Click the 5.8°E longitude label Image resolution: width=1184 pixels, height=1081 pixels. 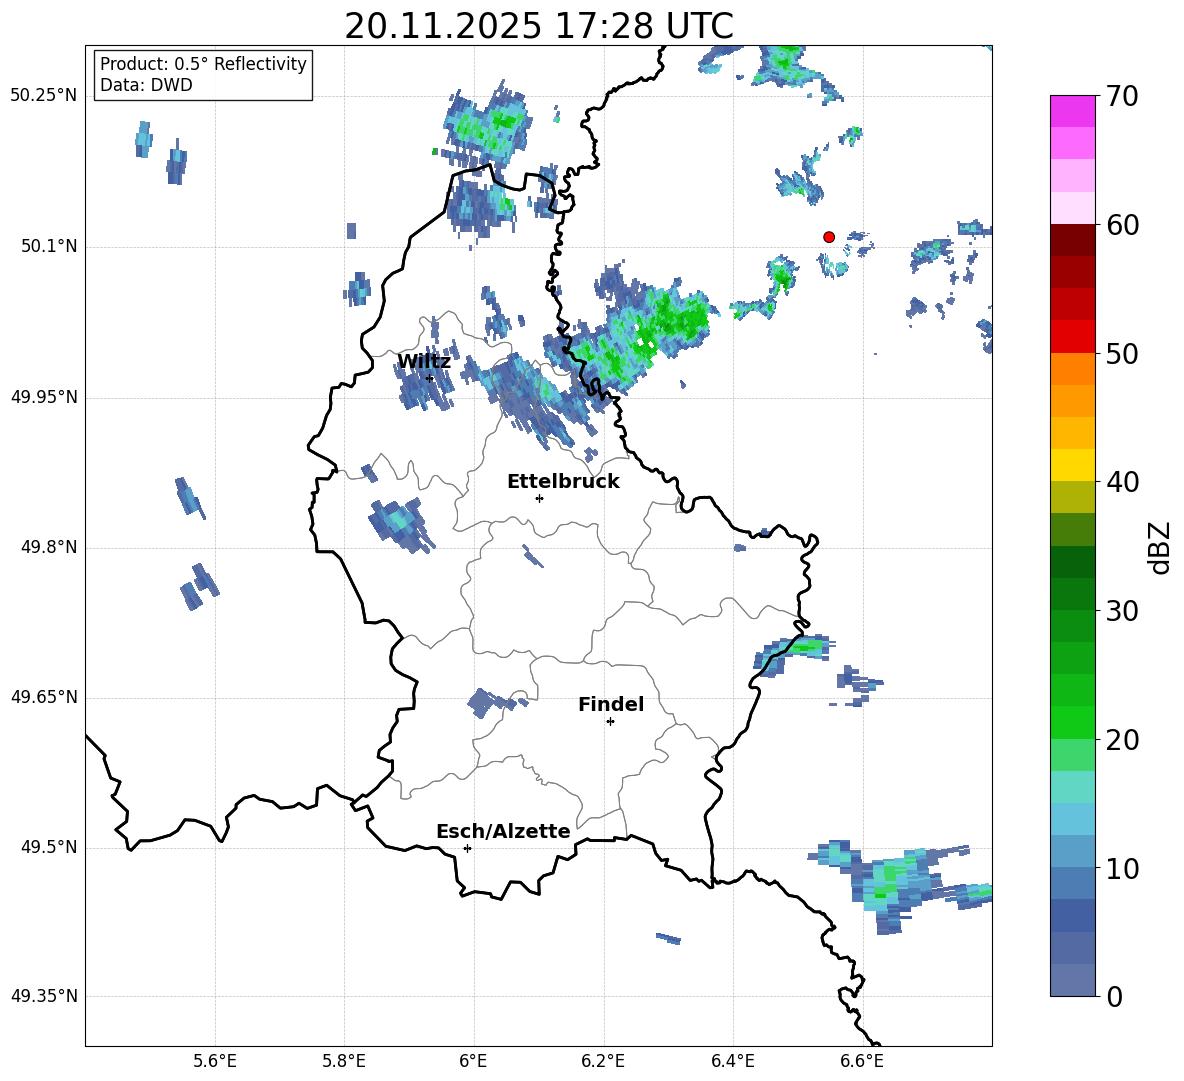[344, 1061]
